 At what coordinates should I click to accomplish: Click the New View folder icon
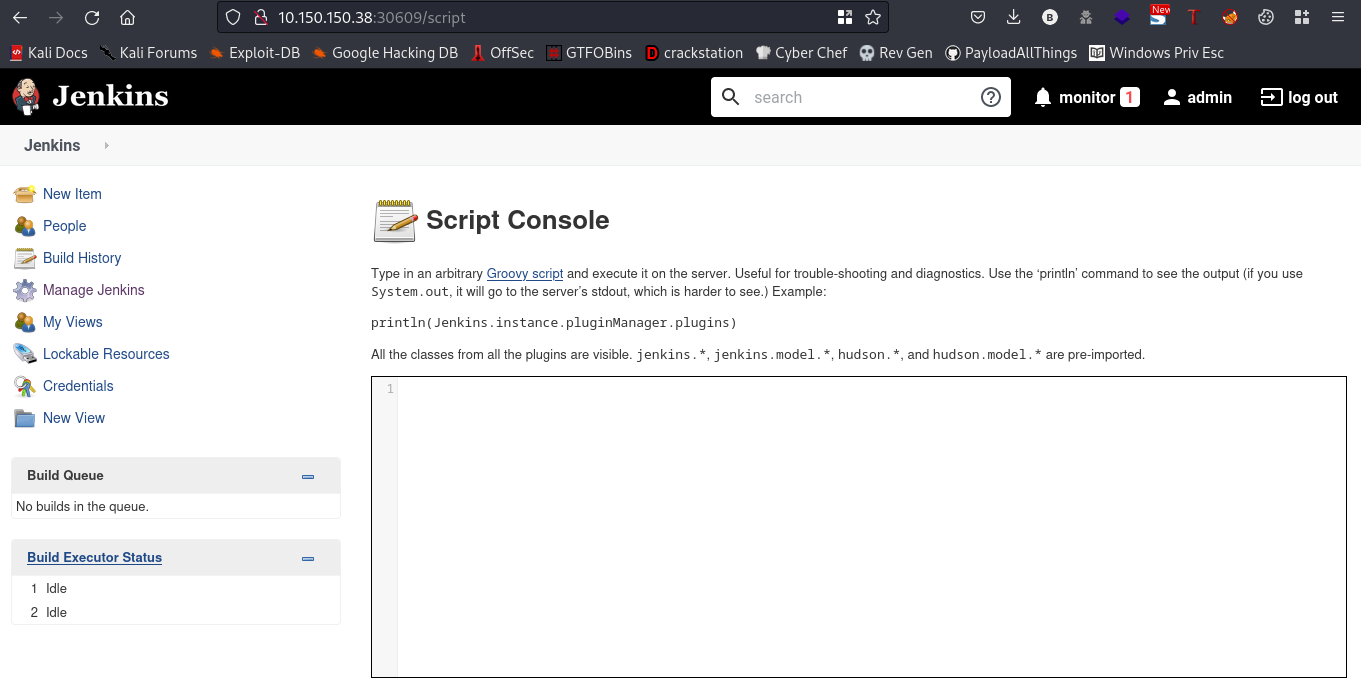[25, 418]
